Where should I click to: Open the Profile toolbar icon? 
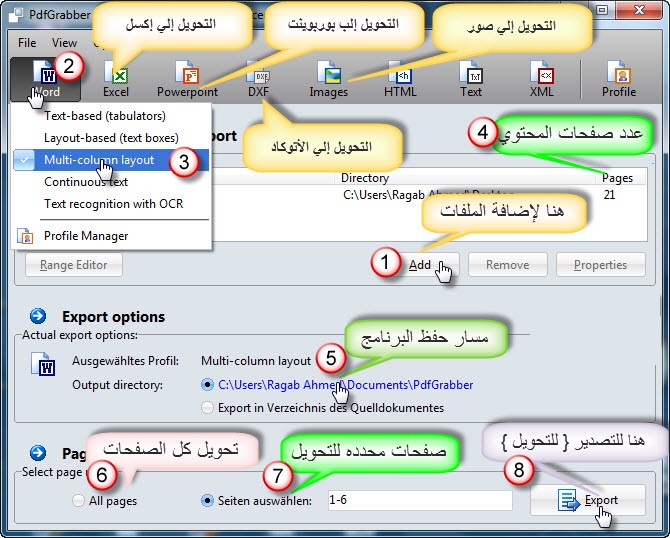pos(619,79)
